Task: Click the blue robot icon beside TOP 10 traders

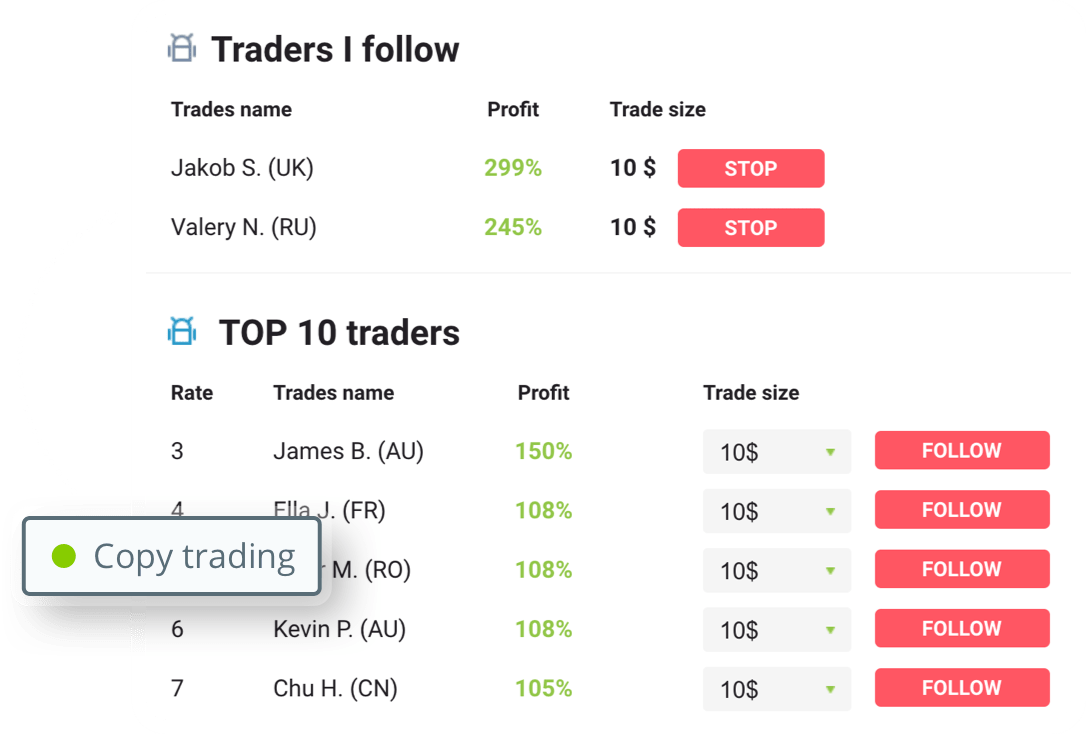Action: pyautogui.click(x=182, y=331)
